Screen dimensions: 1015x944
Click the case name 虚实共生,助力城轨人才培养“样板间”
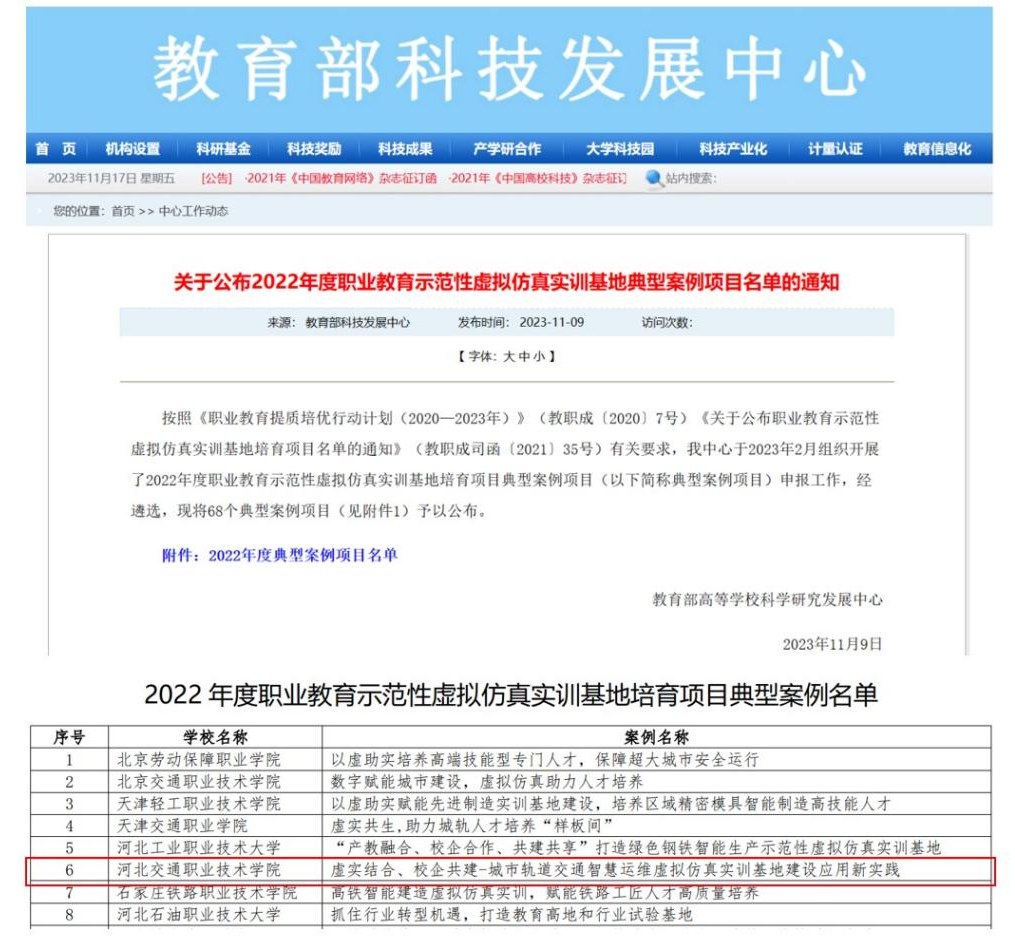tap(472, 826)
